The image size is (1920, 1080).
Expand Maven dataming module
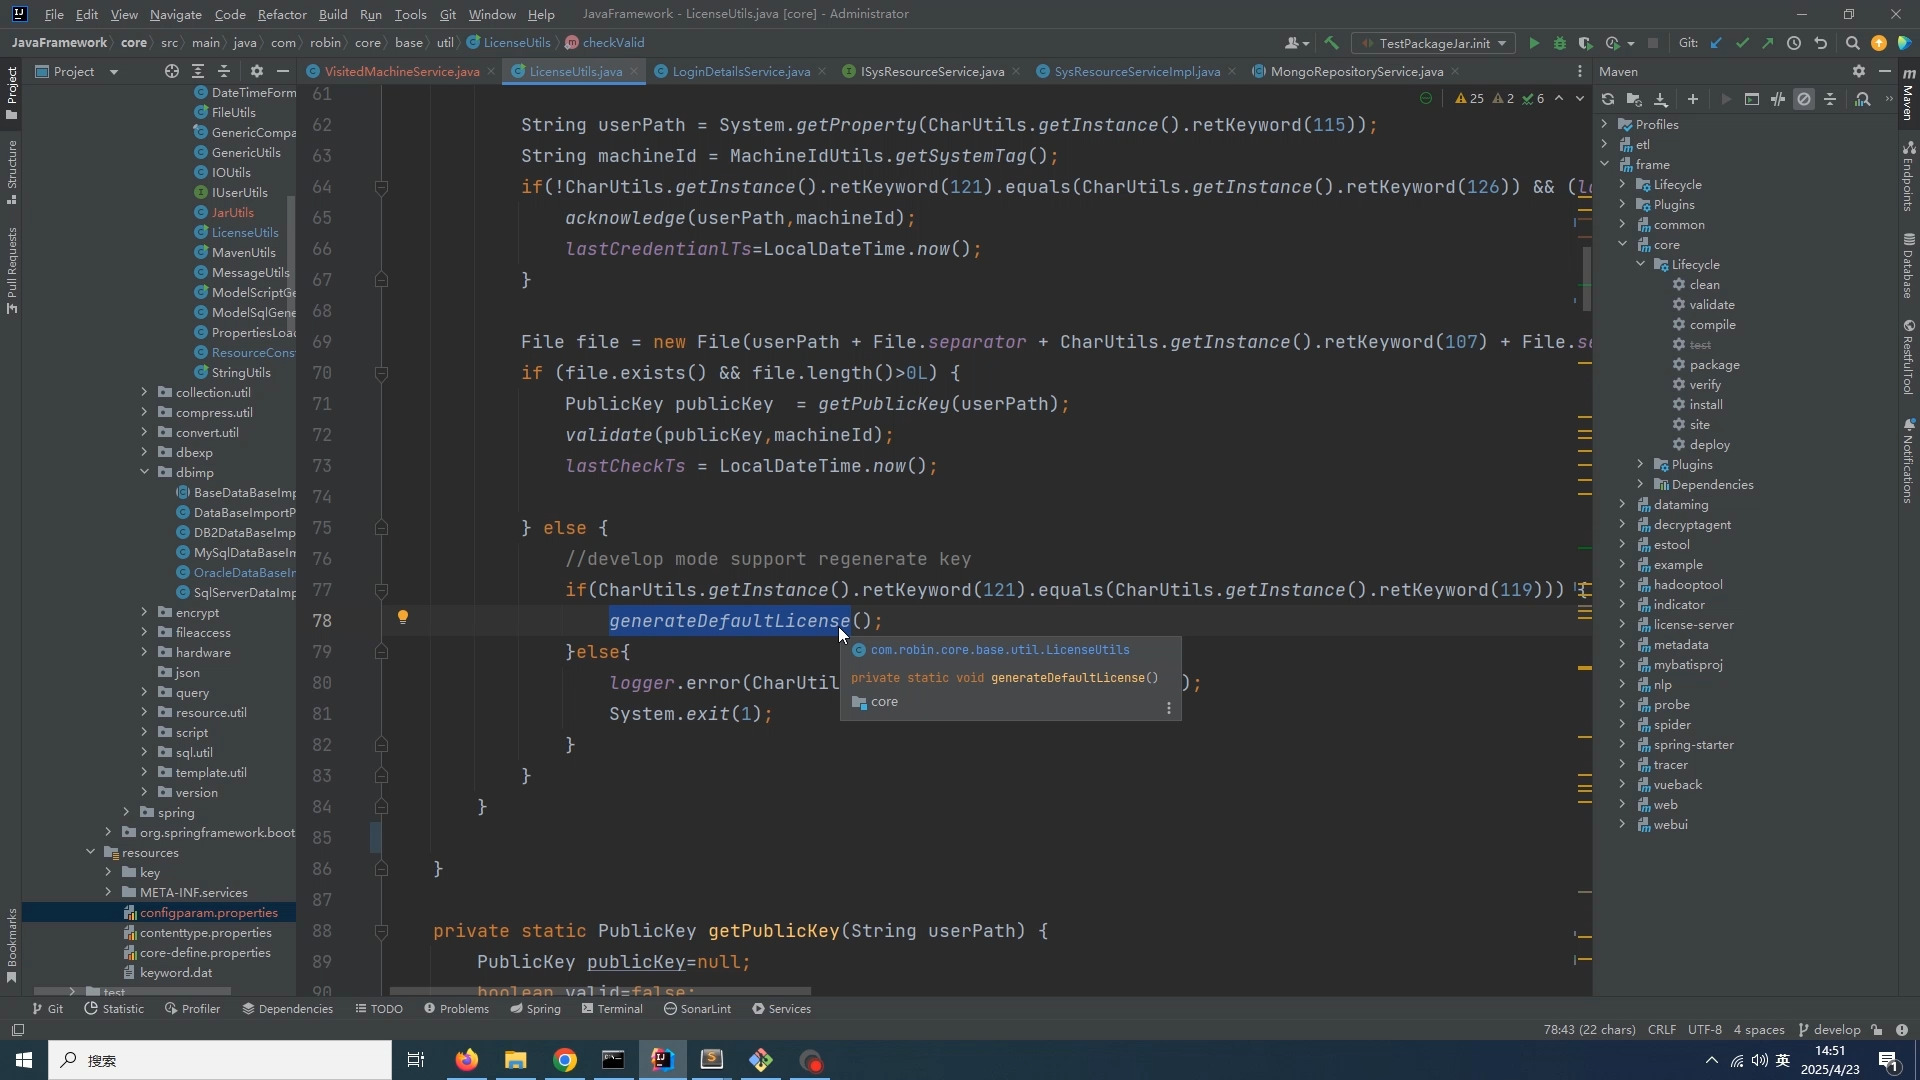click(x=1623, y=504)
